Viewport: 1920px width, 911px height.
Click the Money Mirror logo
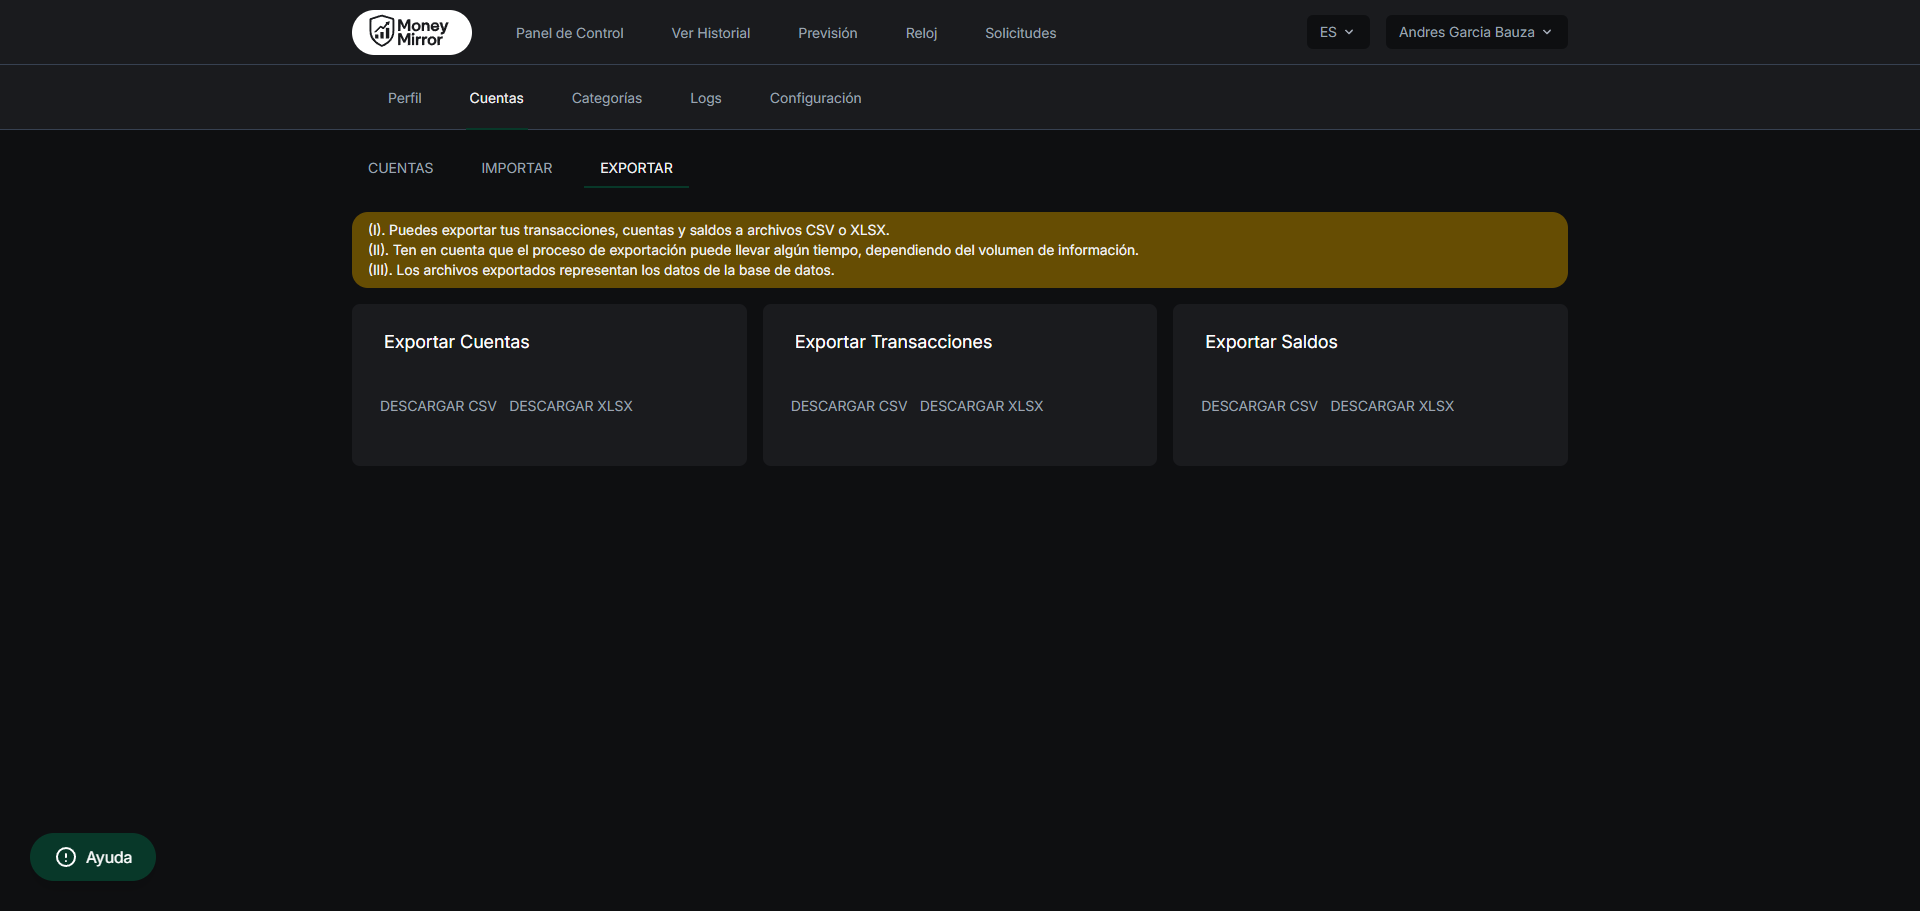click(411, 32)
